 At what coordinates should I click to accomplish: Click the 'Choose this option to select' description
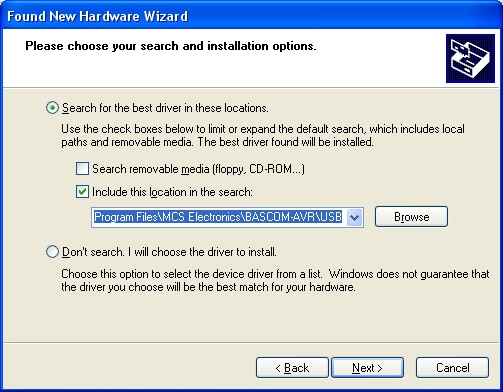[x=275, y=280]
